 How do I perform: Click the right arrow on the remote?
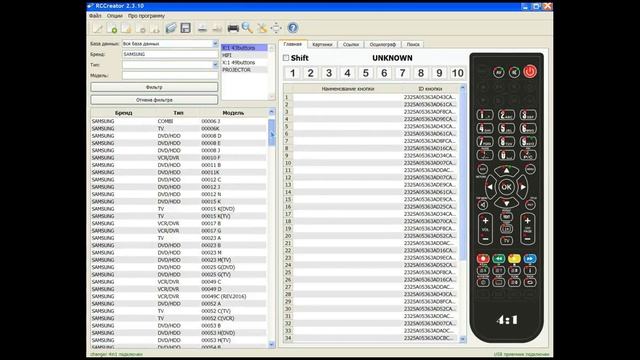pos(522,187)
